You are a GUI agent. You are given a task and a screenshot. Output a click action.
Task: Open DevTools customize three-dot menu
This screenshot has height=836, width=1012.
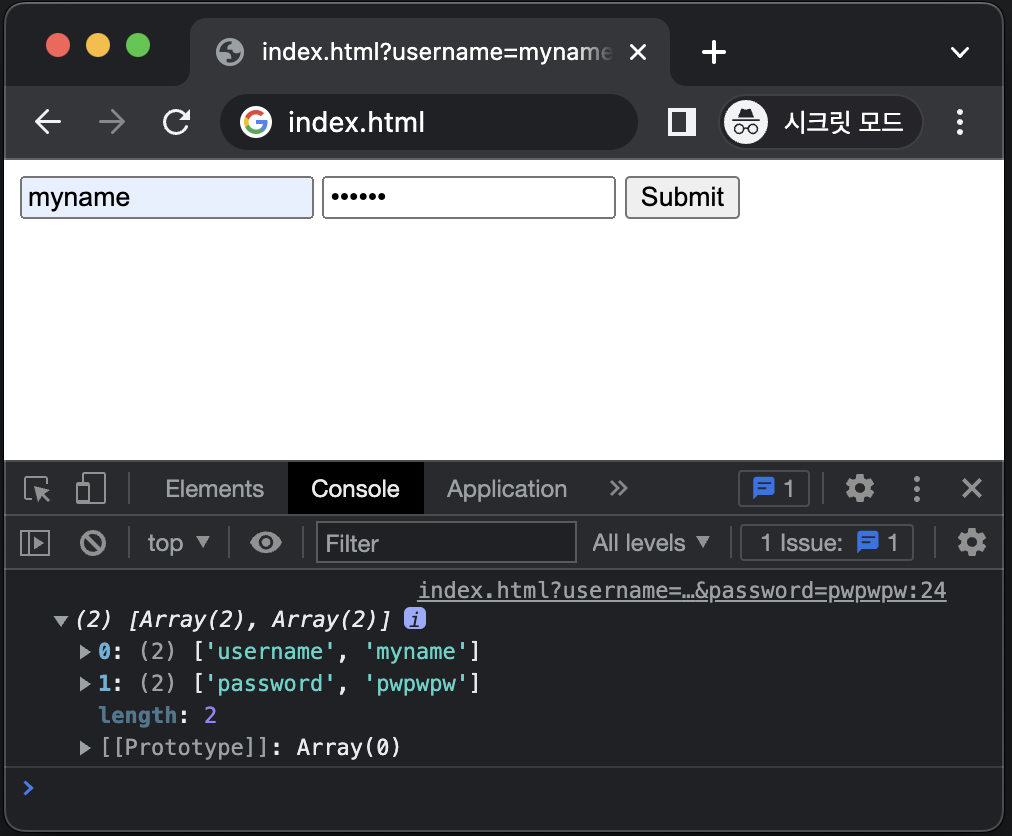click(x=916, y=489)
